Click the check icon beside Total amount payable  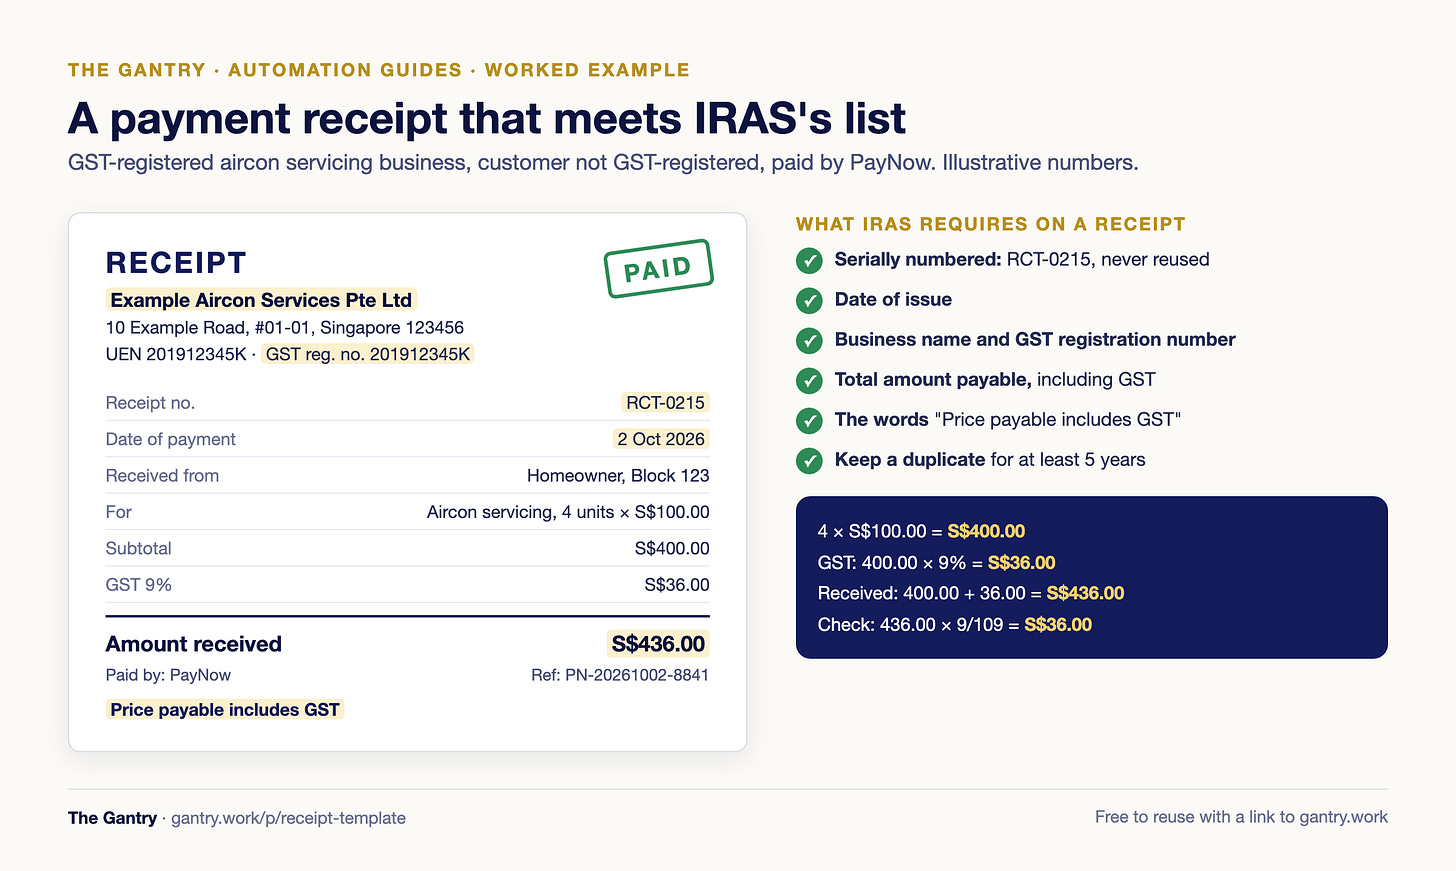point(809,381)
